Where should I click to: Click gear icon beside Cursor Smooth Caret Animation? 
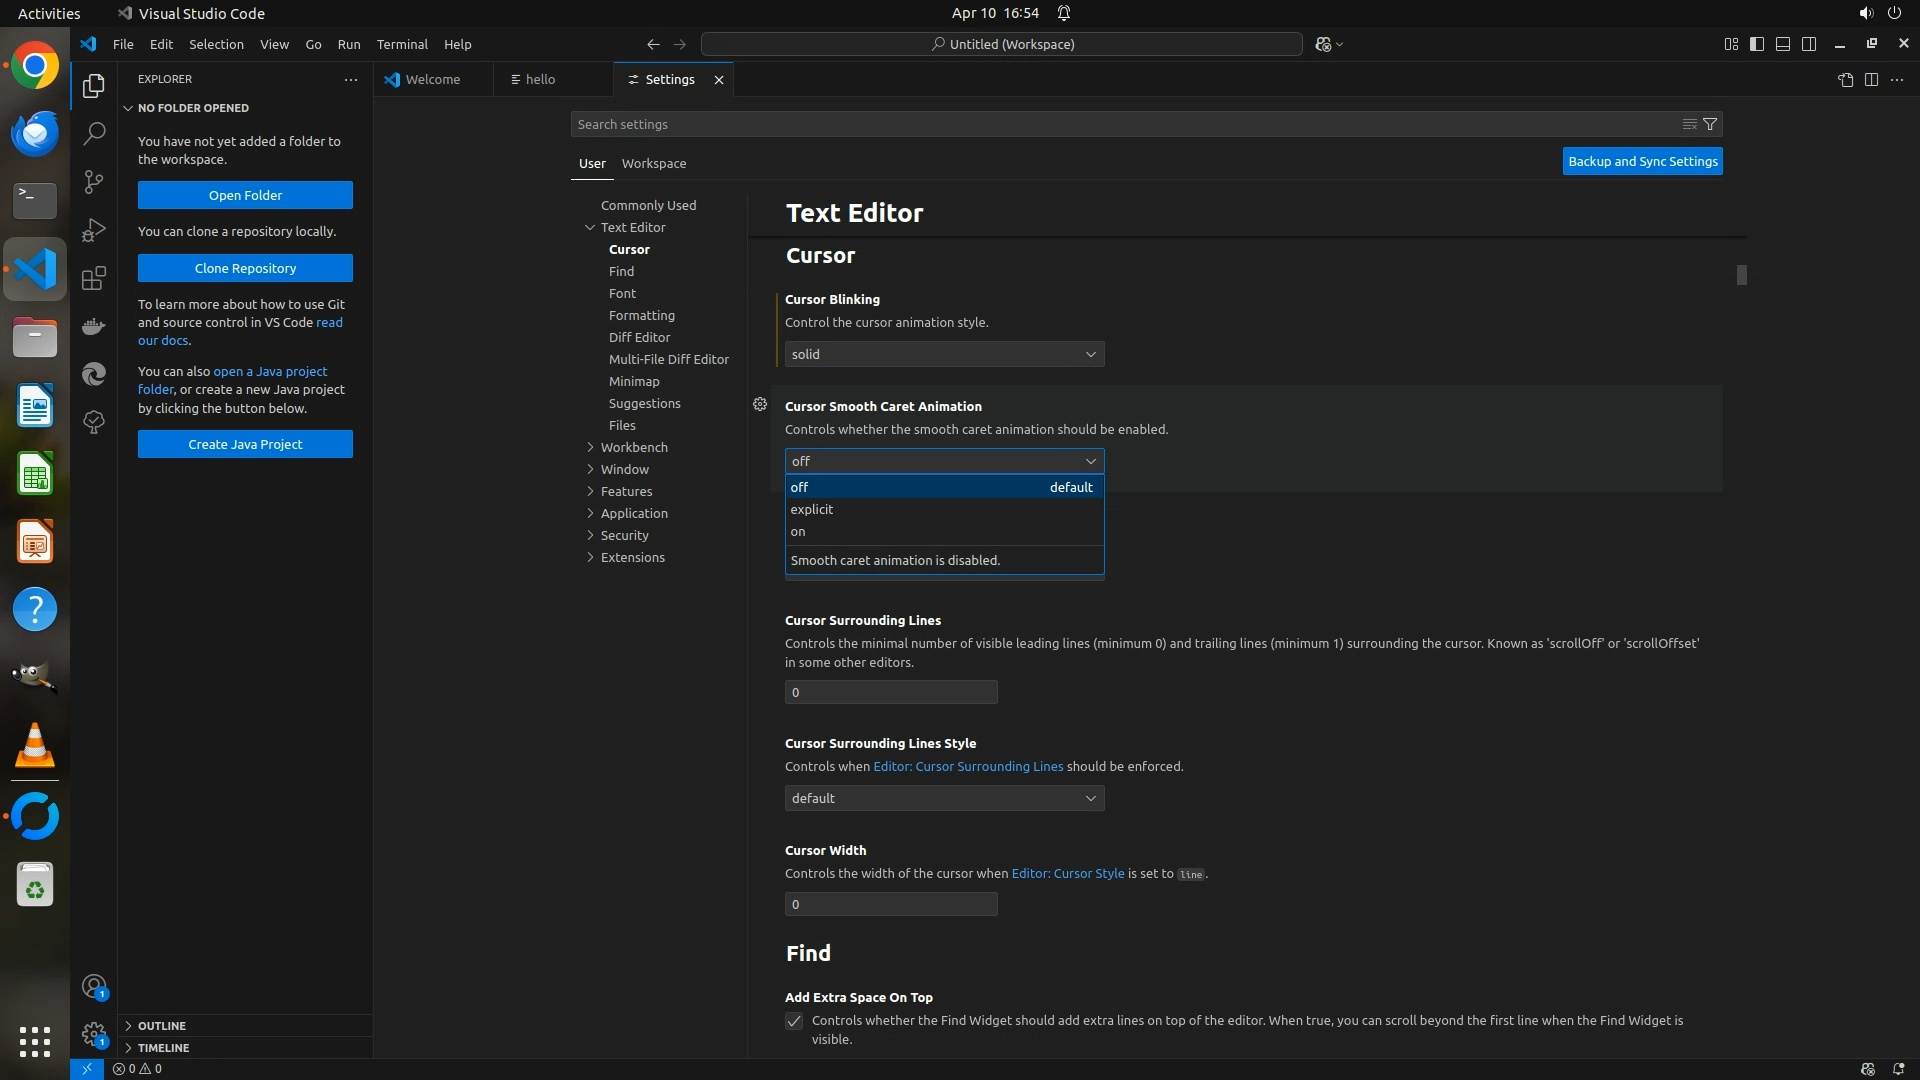(760, 404)
